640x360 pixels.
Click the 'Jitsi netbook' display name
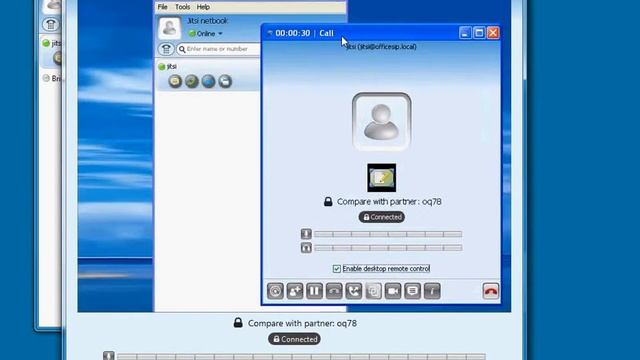207,21
